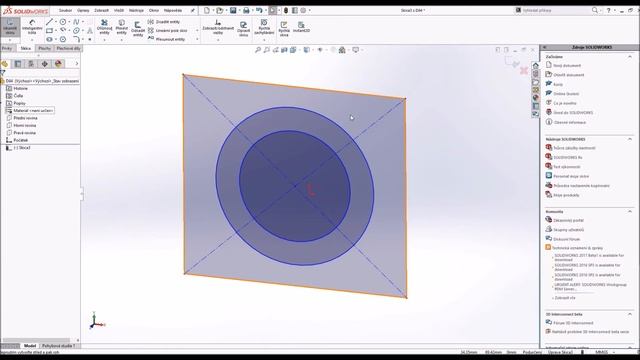Click the Convert Entities tool

point(122,27)
